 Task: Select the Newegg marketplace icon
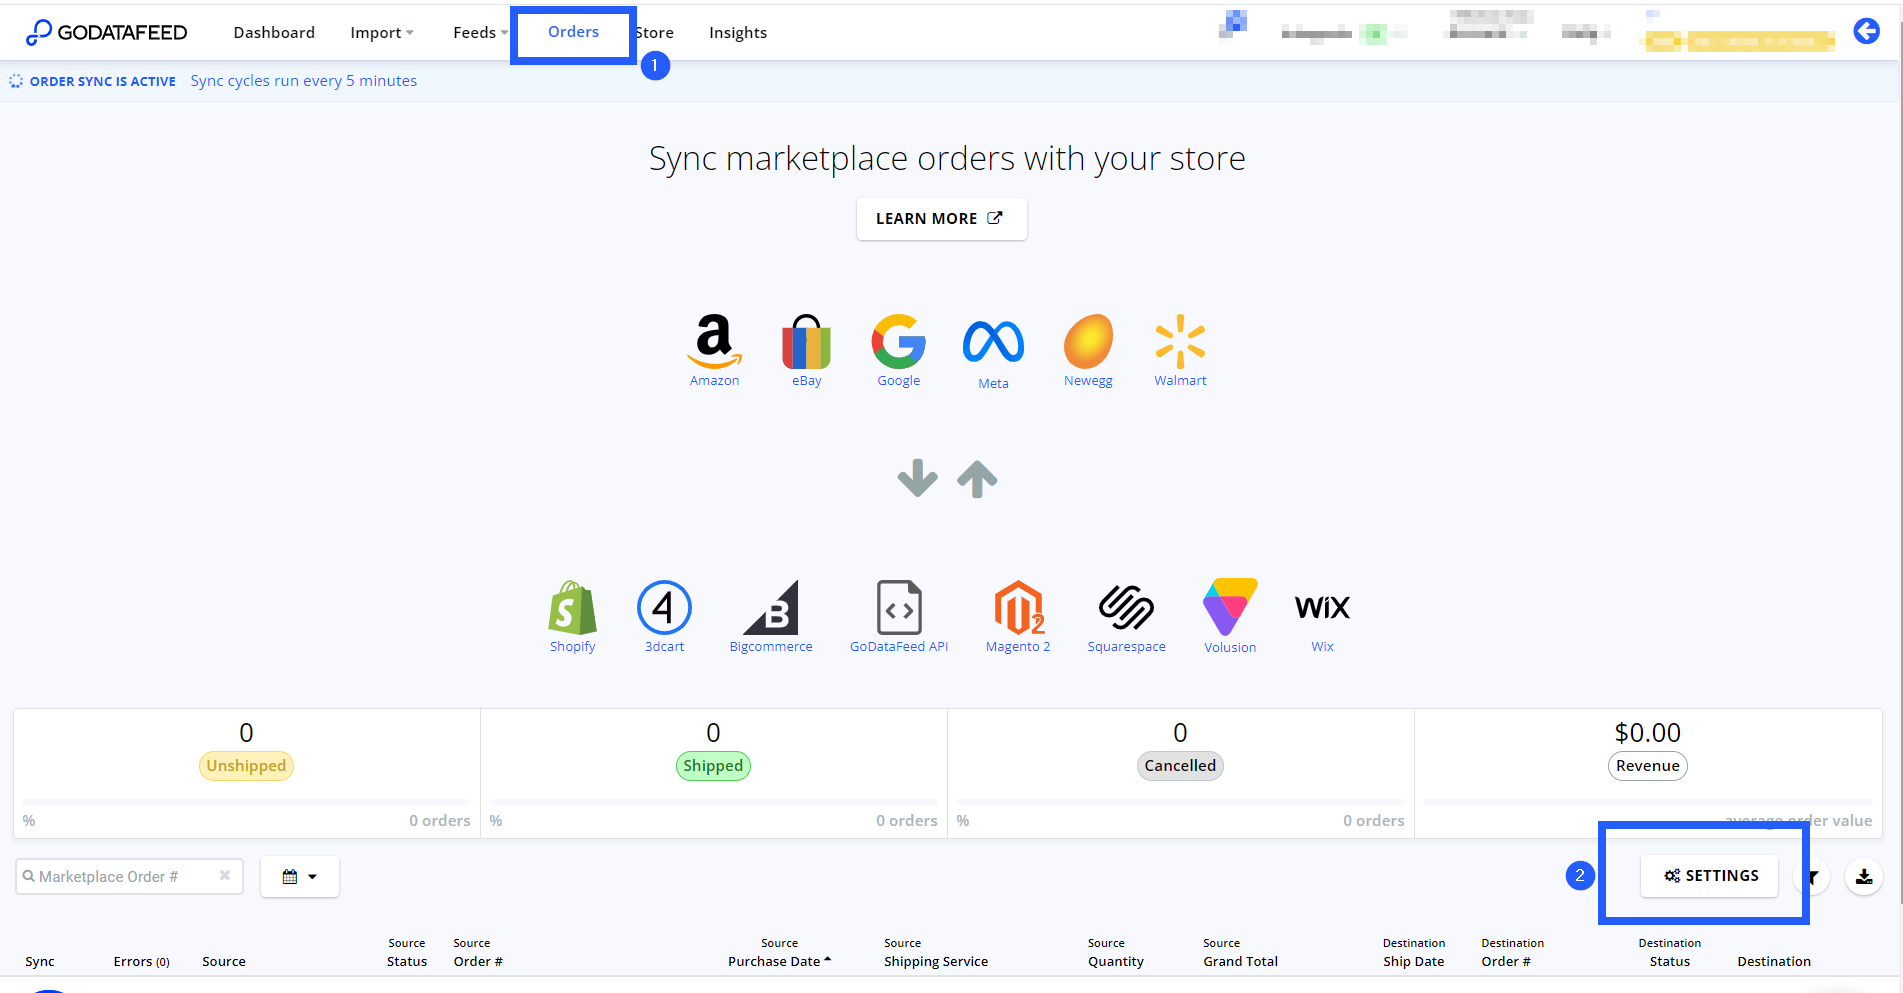coord(1088,341)
